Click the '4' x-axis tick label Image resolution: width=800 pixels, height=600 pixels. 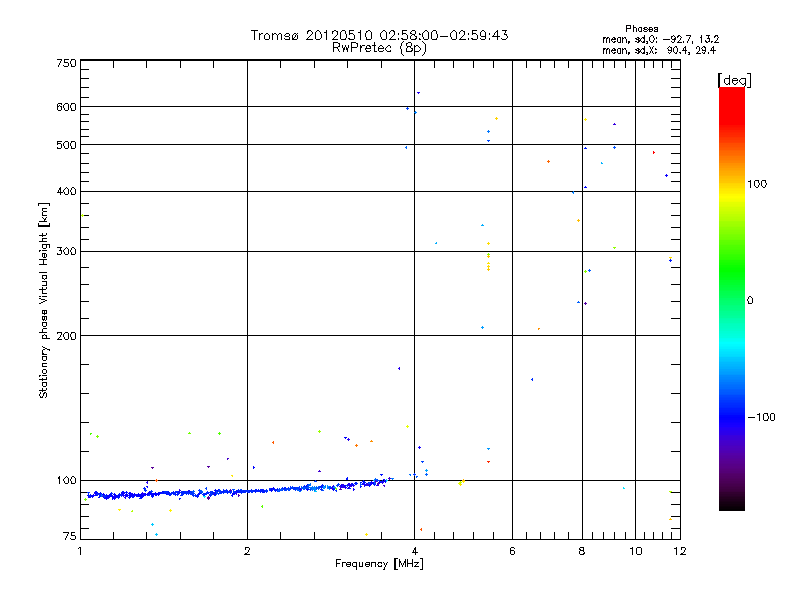pos(415,551)
